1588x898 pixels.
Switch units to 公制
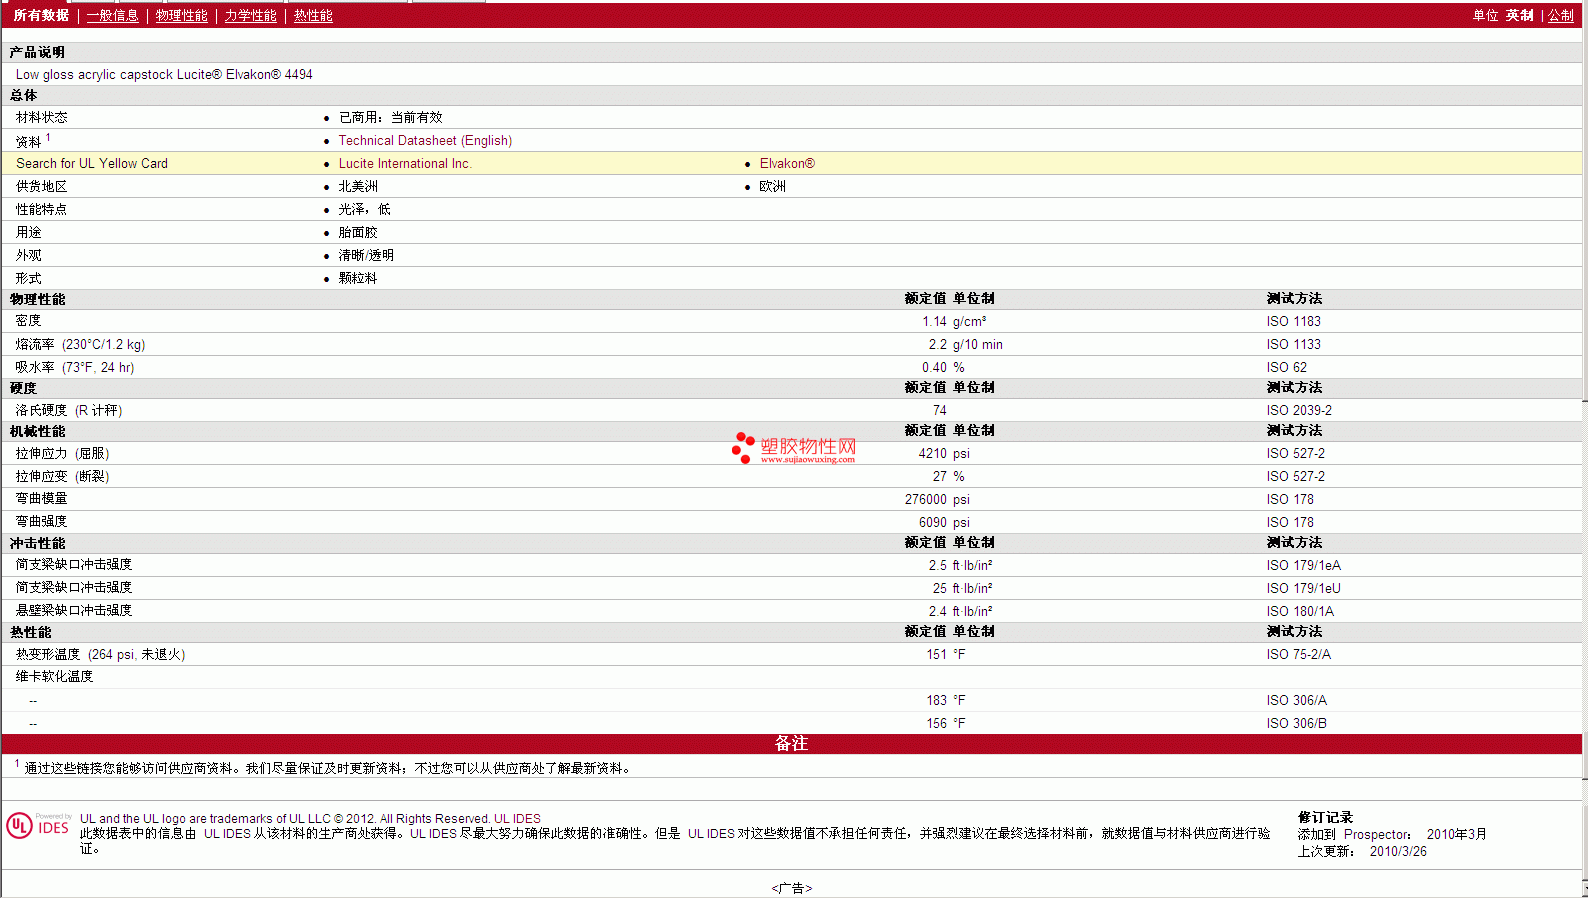1561,15
